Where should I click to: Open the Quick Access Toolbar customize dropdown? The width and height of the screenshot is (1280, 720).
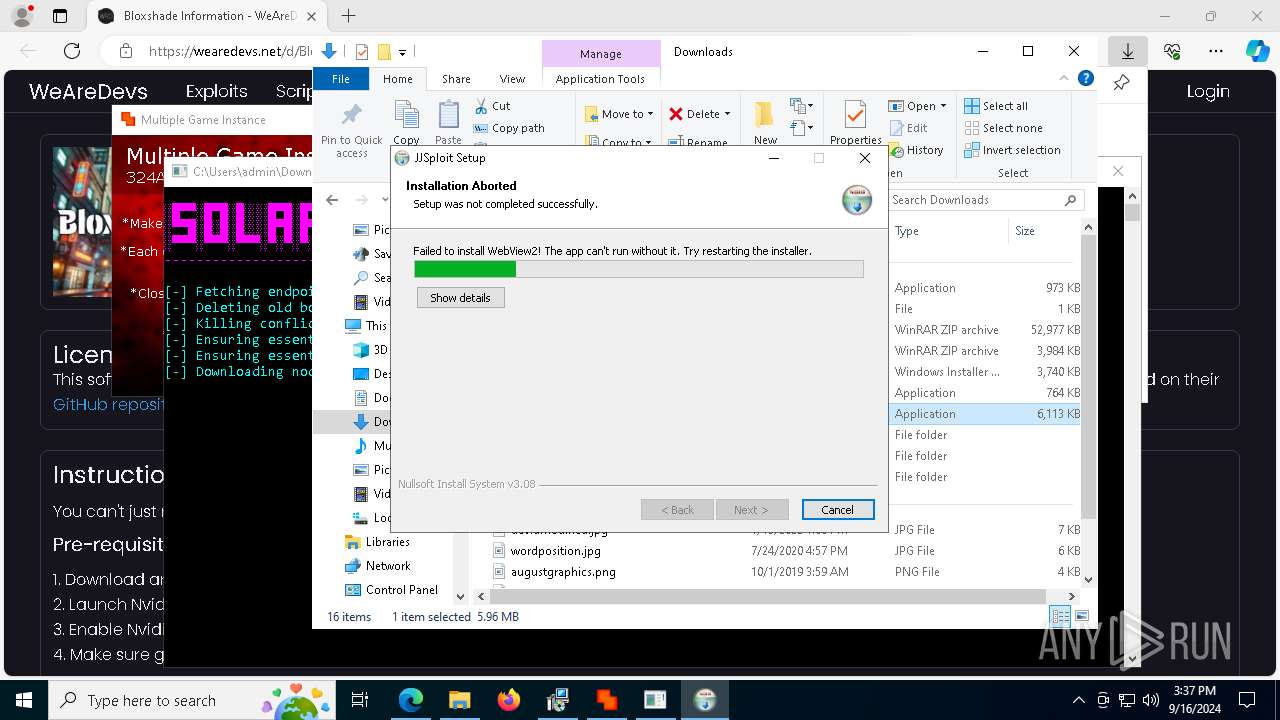pyautogui.click(x=402, y=52)
